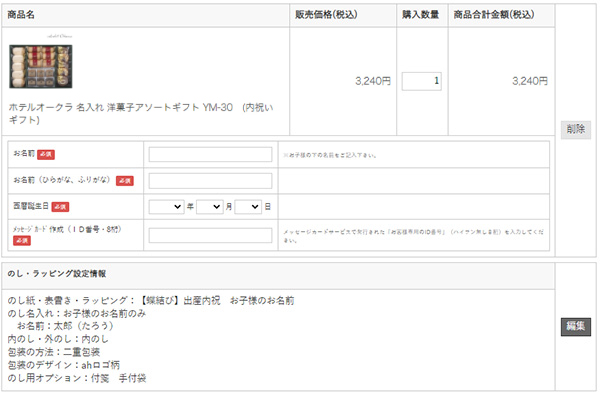Select the 商品合計金額(税込) column header
600x394 pixels.
494,15
